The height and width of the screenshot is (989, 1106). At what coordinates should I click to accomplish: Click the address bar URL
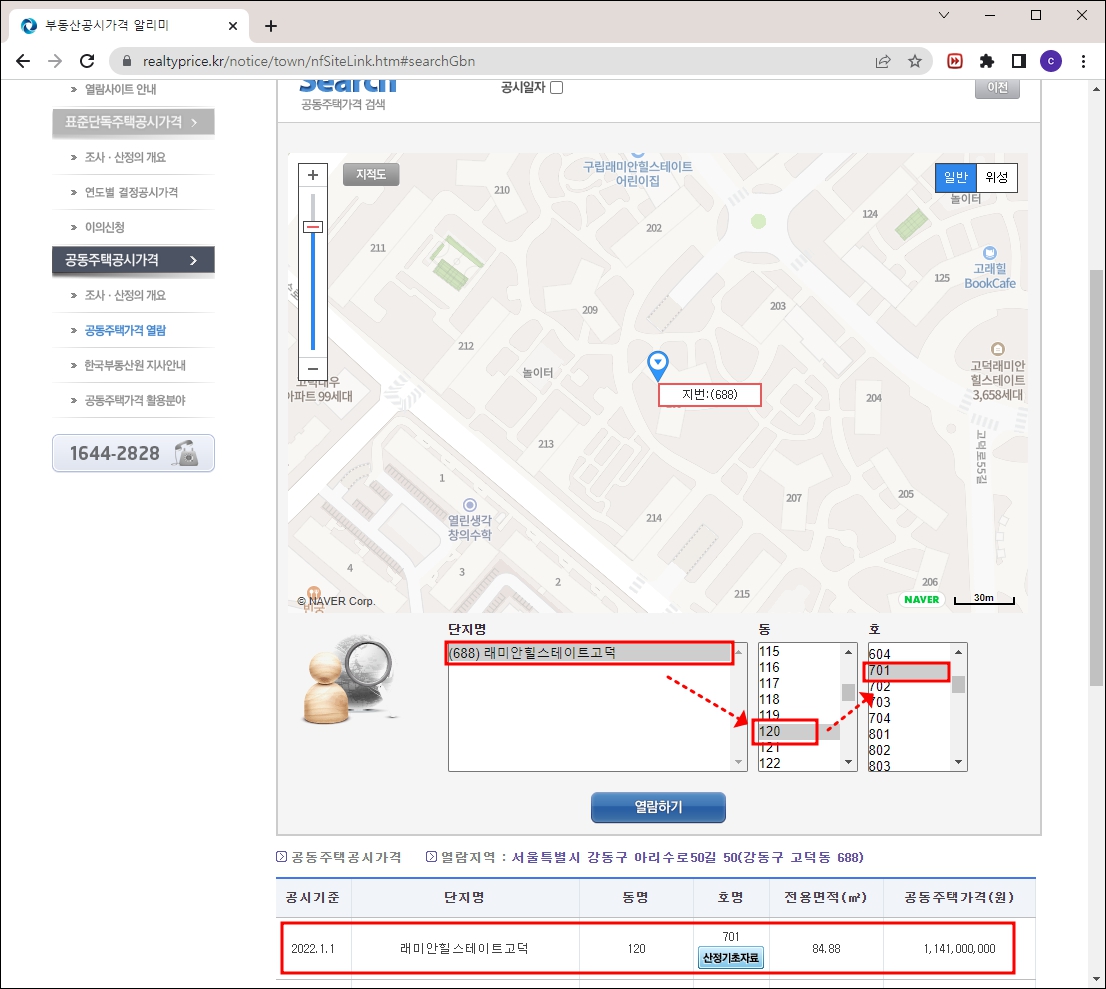click(308, 61)
